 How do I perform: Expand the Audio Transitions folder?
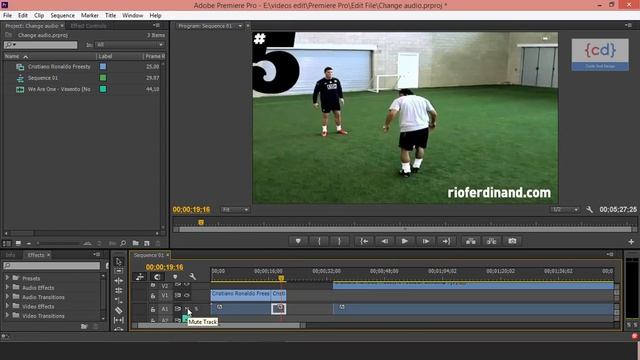click(x=7, y=297)
